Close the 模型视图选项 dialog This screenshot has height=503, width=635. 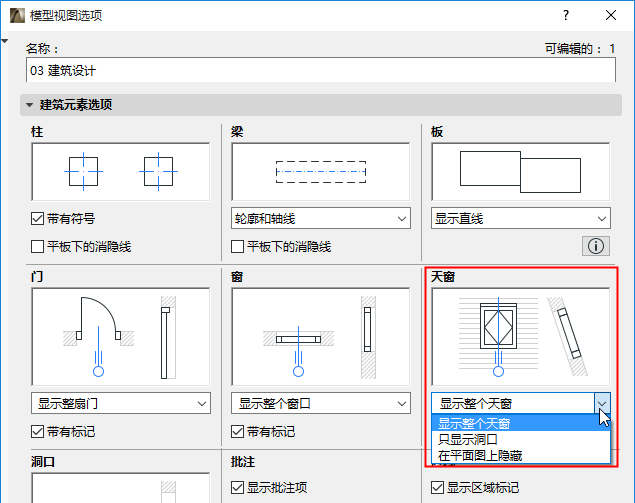click(x=611, y=15)
